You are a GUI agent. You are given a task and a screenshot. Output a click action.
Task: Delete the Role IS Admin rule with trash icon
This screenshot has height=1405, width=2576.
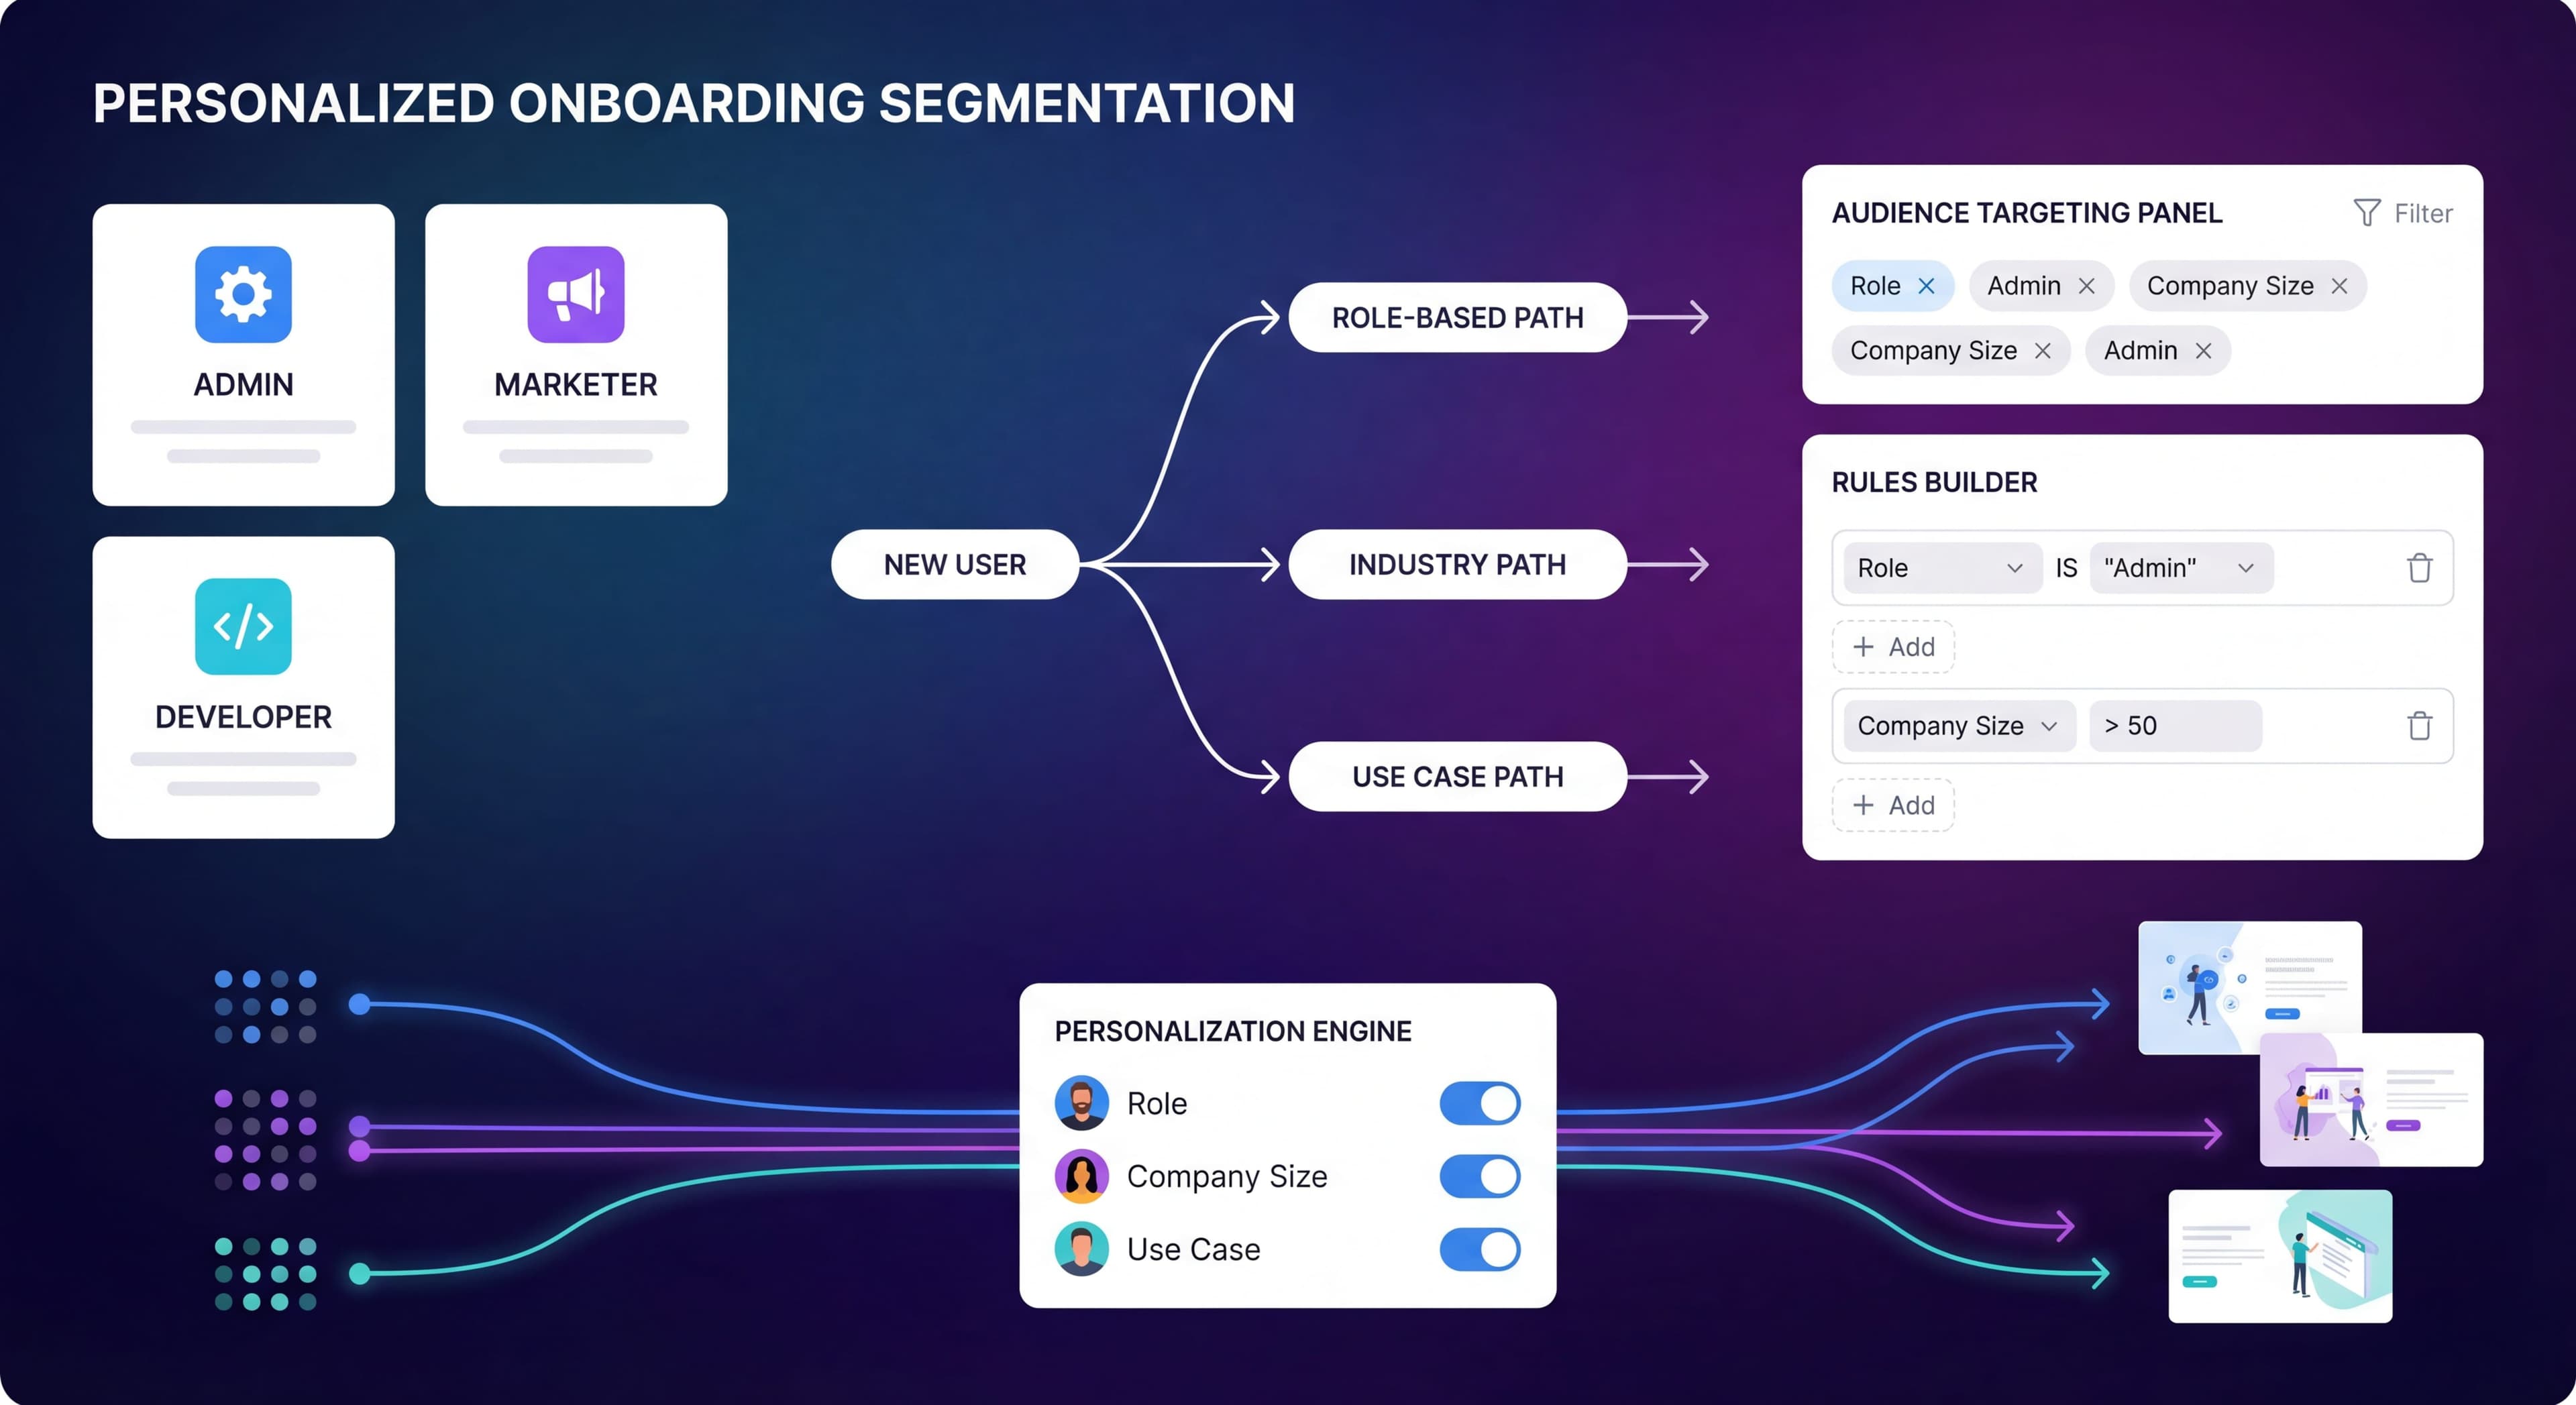[x=2420, y=568]
